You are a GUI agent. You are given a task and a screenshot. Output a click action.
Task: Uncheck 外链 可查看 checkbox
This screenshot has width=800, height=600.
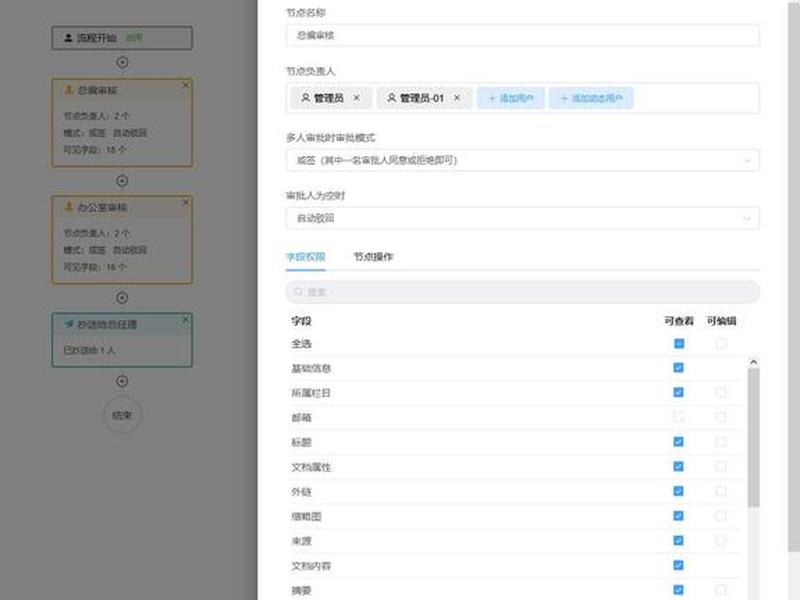coord(678,491)
